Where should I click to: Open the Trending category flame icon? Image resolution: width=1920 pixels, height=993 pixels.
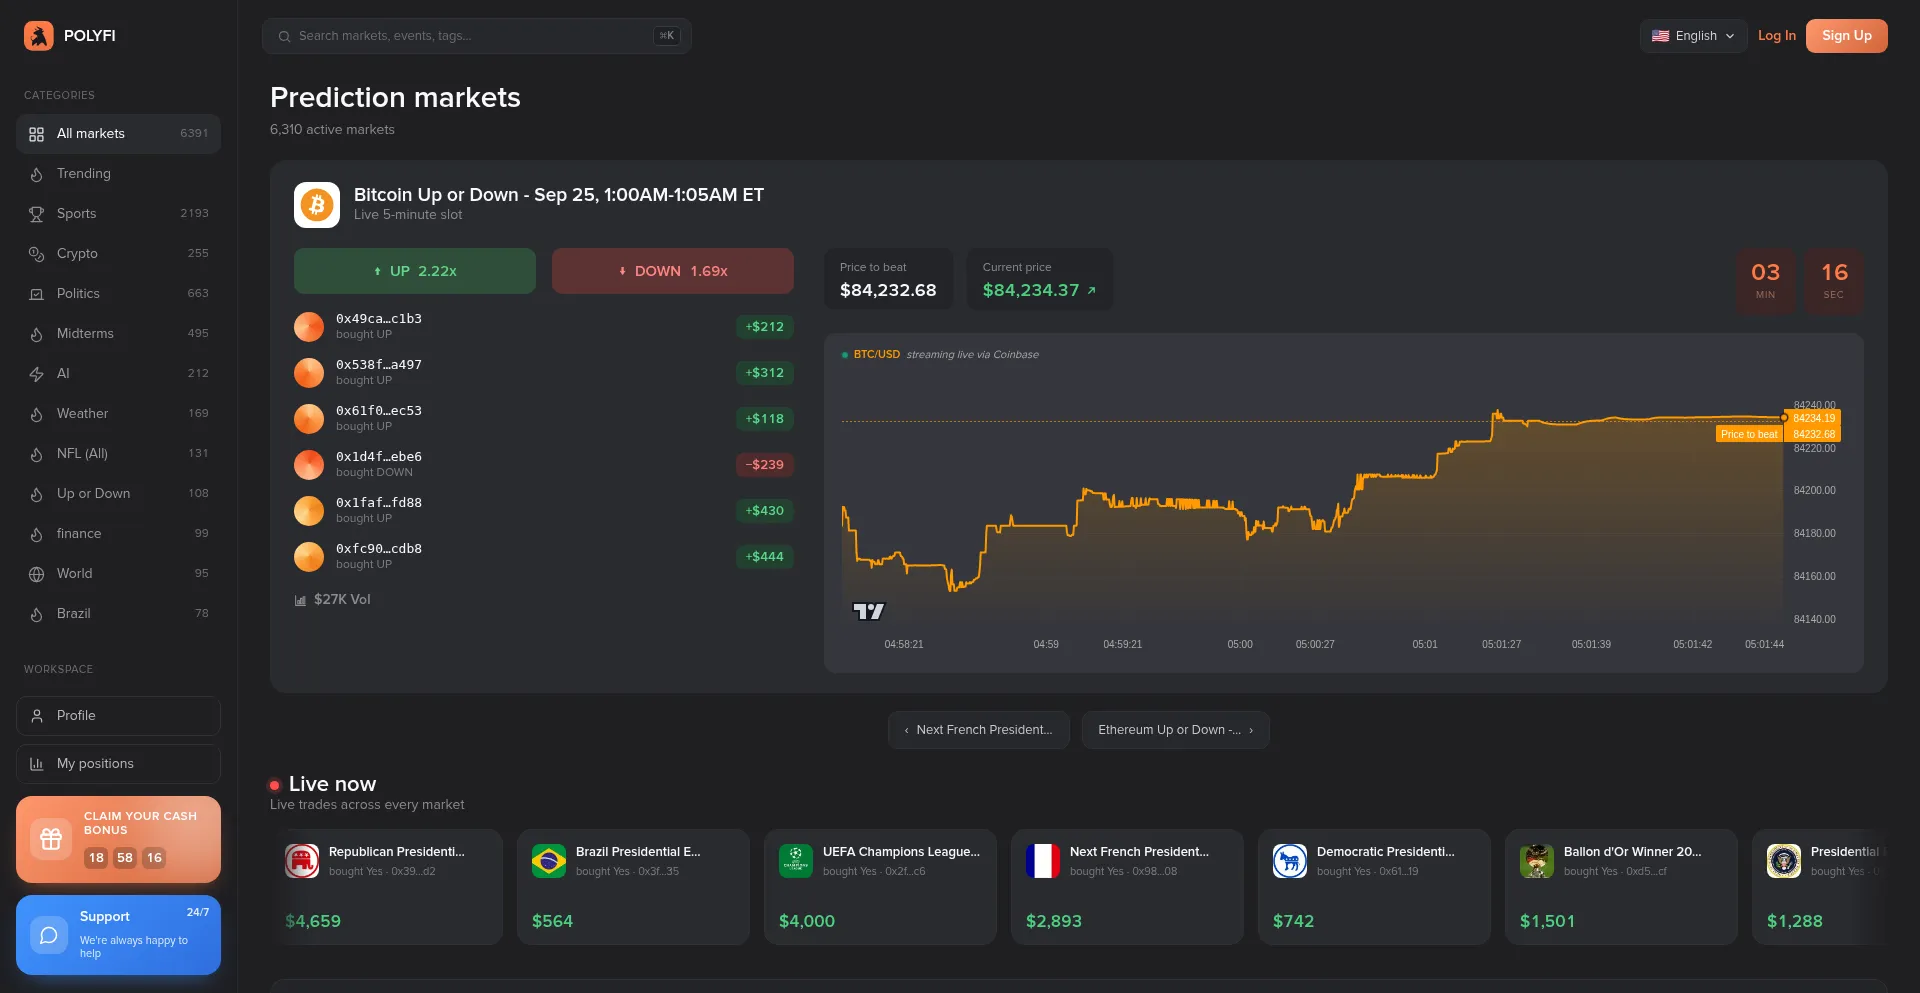point(37,174)
